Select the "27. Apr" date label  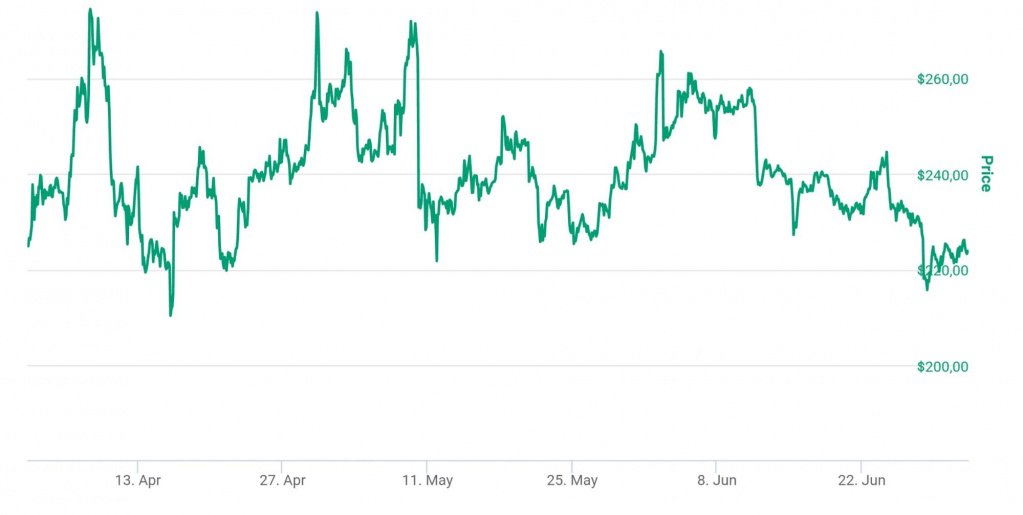282,481
